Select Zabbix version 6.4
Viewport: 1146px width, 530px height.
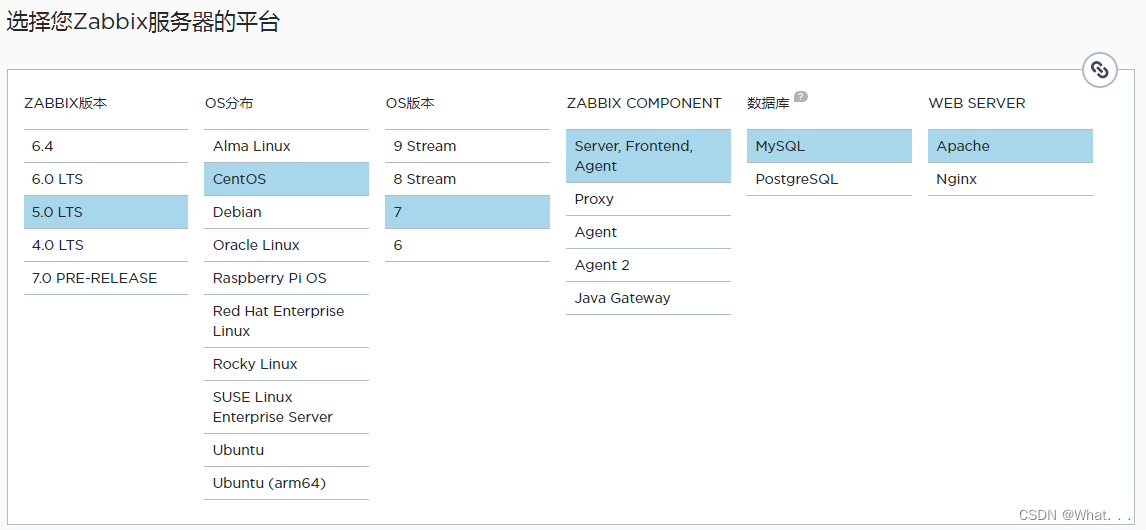pos(106,146)
